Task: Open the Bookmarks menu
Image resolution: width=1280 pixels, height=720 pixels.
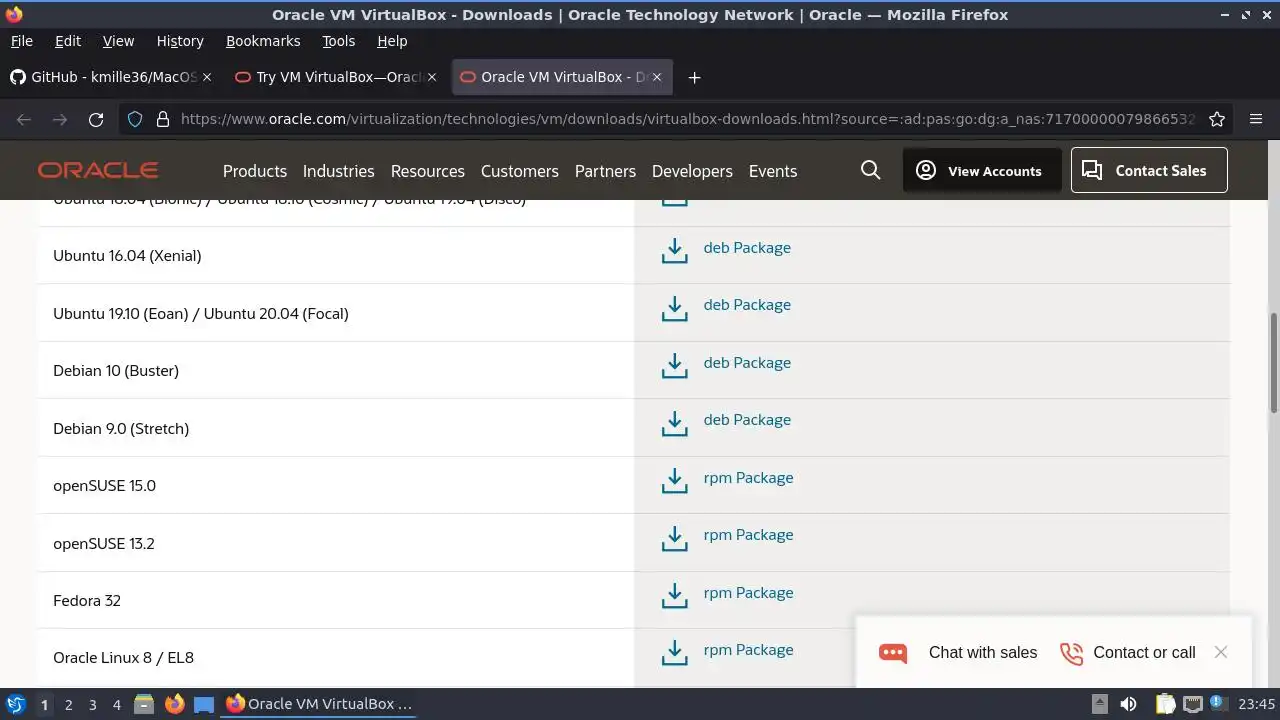Action: (263, 41)
